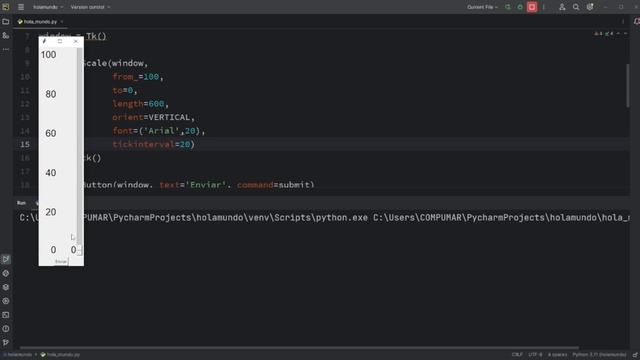Click the tickinterval=20 code line
This screenshot has width=640, height=360.
(x=153, y=144)
